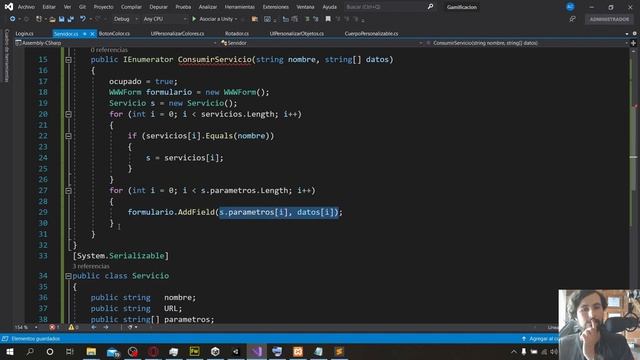This screenshot has width=640, height=360.
Task: Click the bookmark toolbar icon
Action: click(328, 19)
